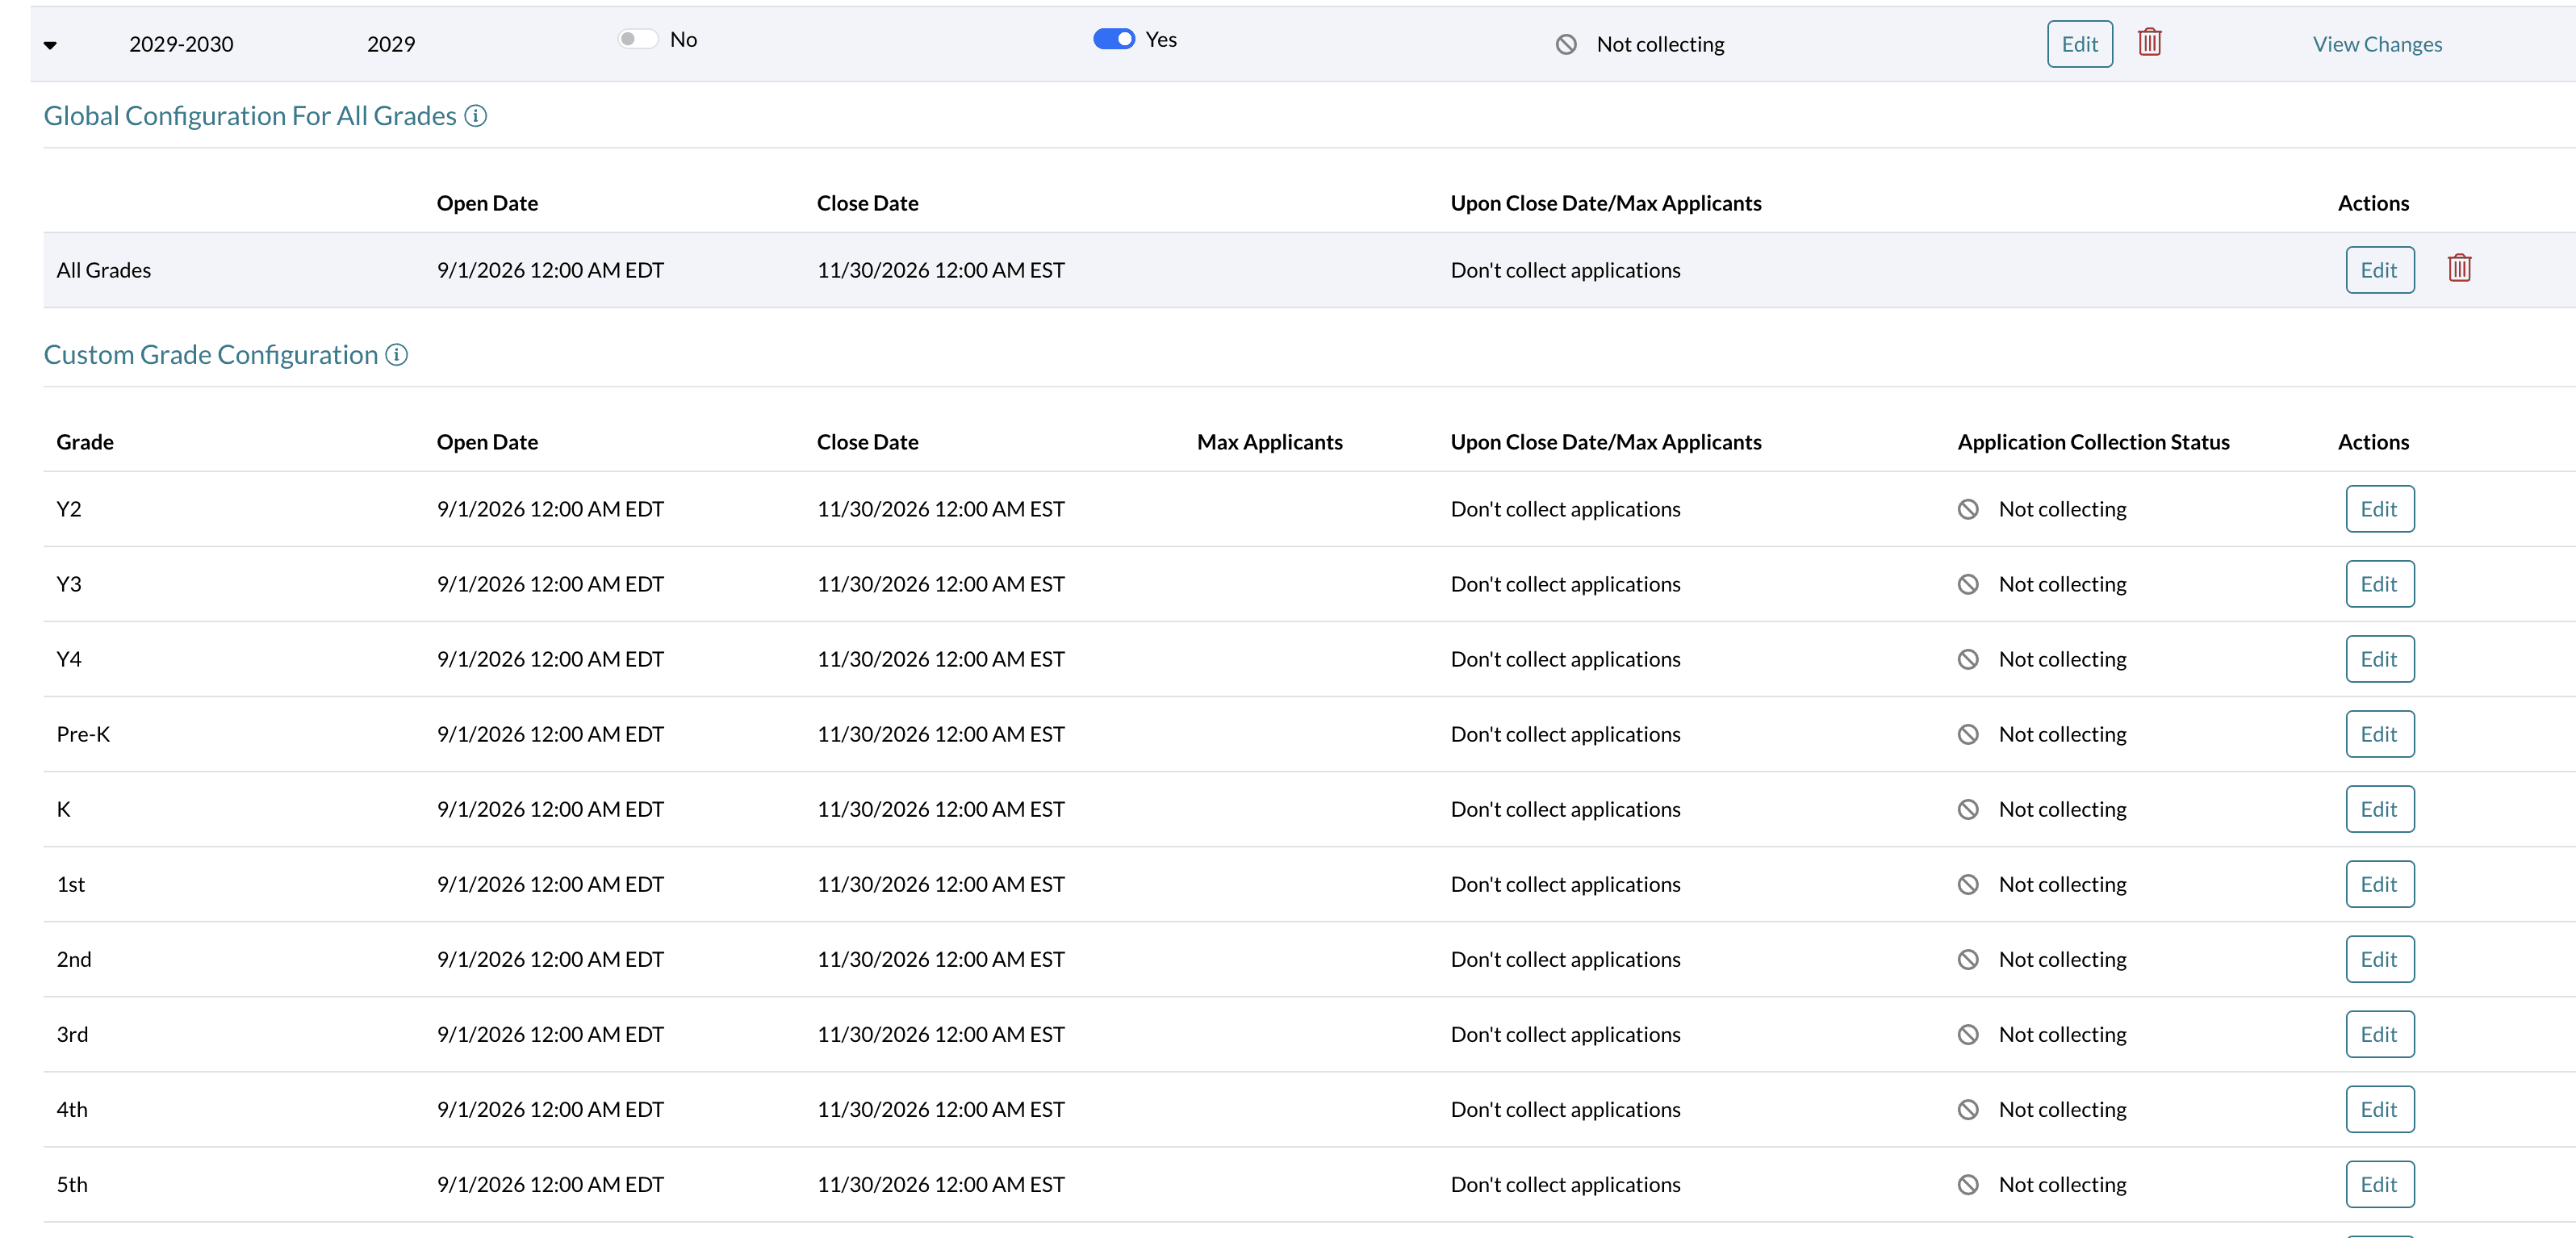Click Application Collection Status column header
Screen dimensions: 2576x1238
pyautogui.click(x=2093, y=442)
